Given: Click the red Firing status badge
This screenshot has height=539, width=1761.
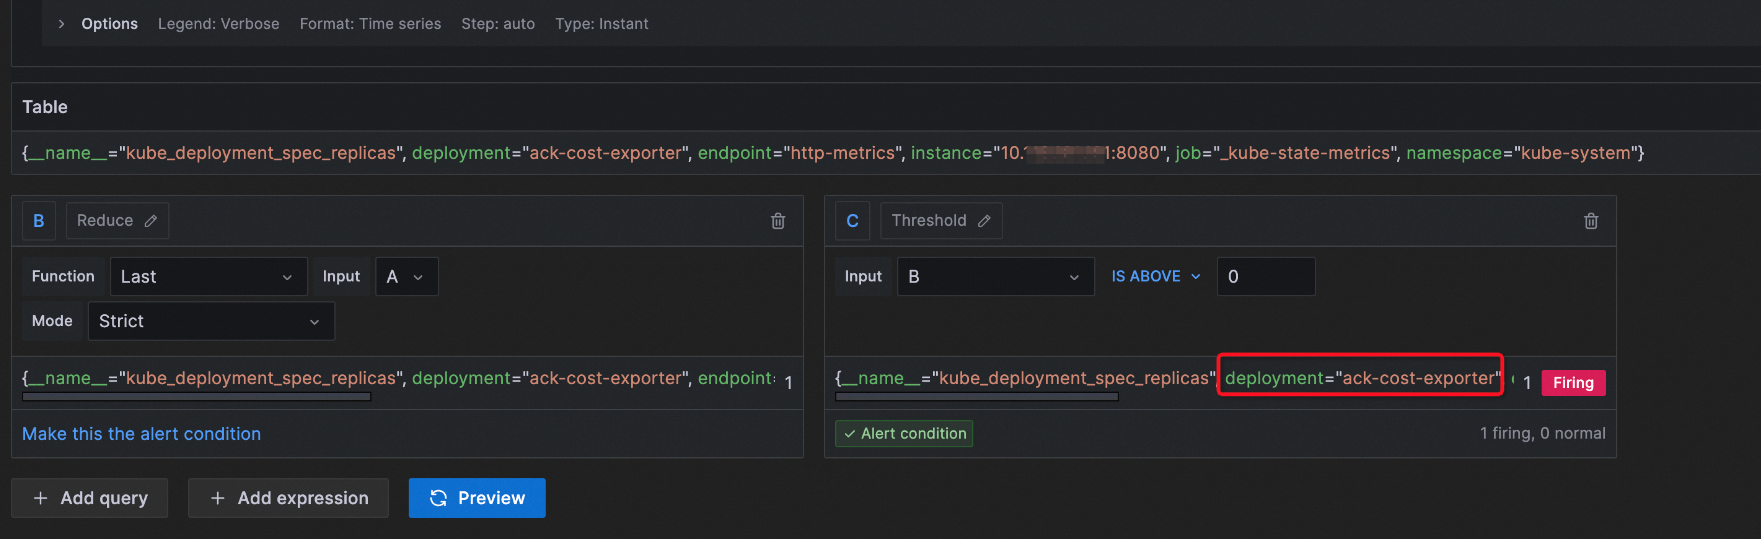Looking at the screenshot, I should coord(1572,383).
